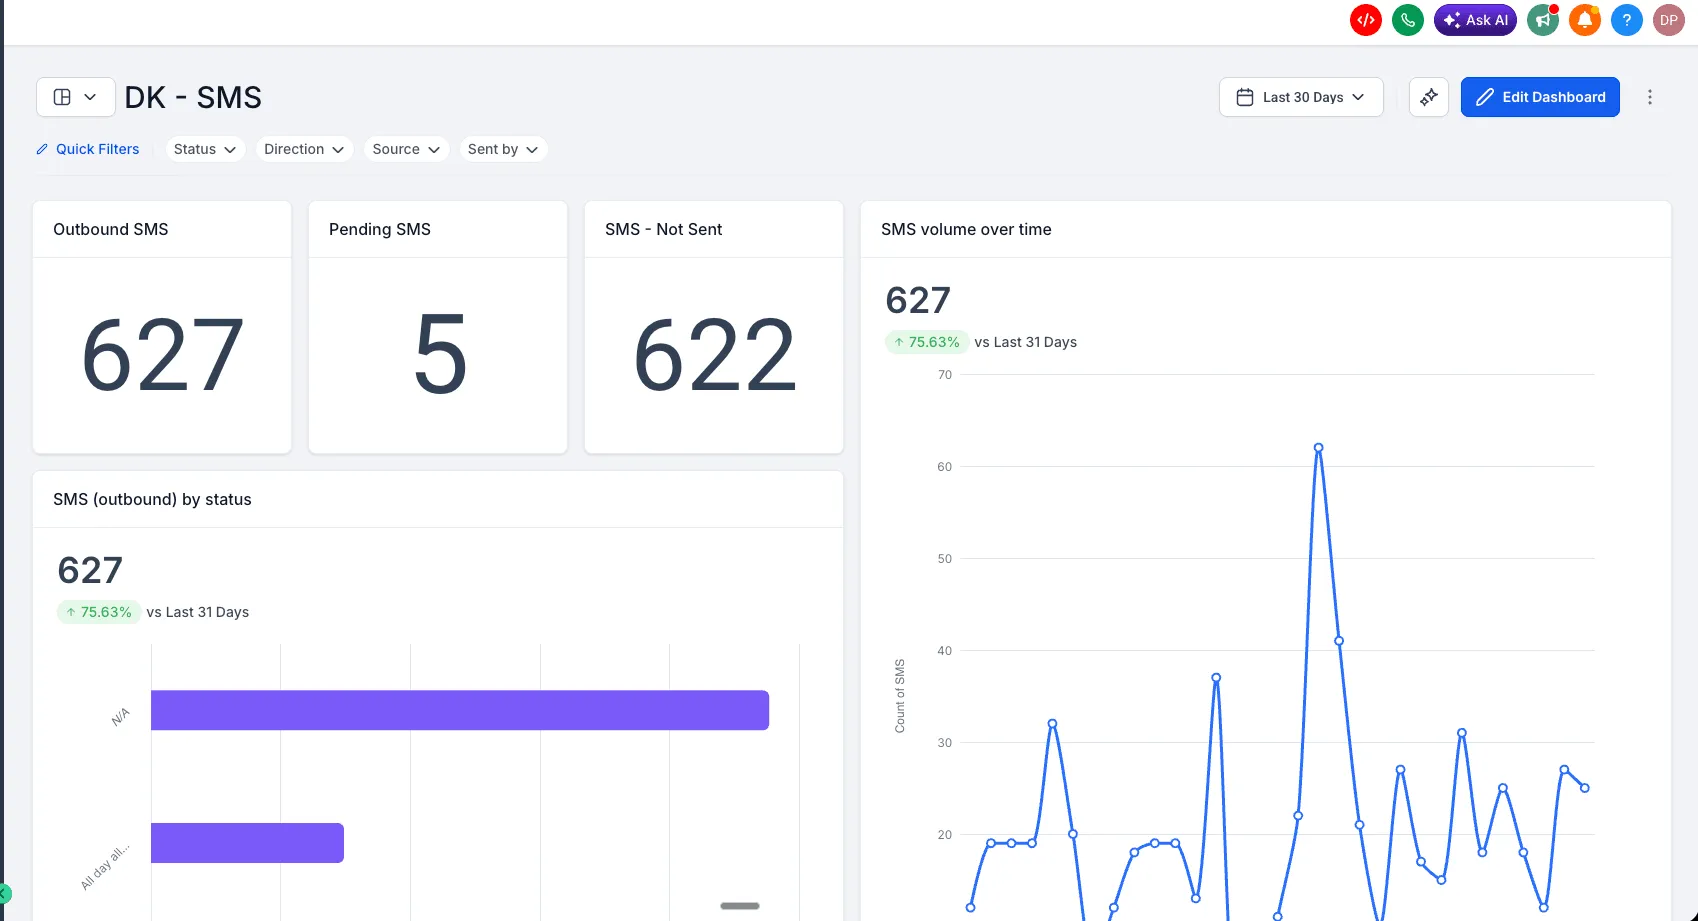Click the Outbound SMS card title
This screenshot has width=1698, height=921.
tap(111, 229)
